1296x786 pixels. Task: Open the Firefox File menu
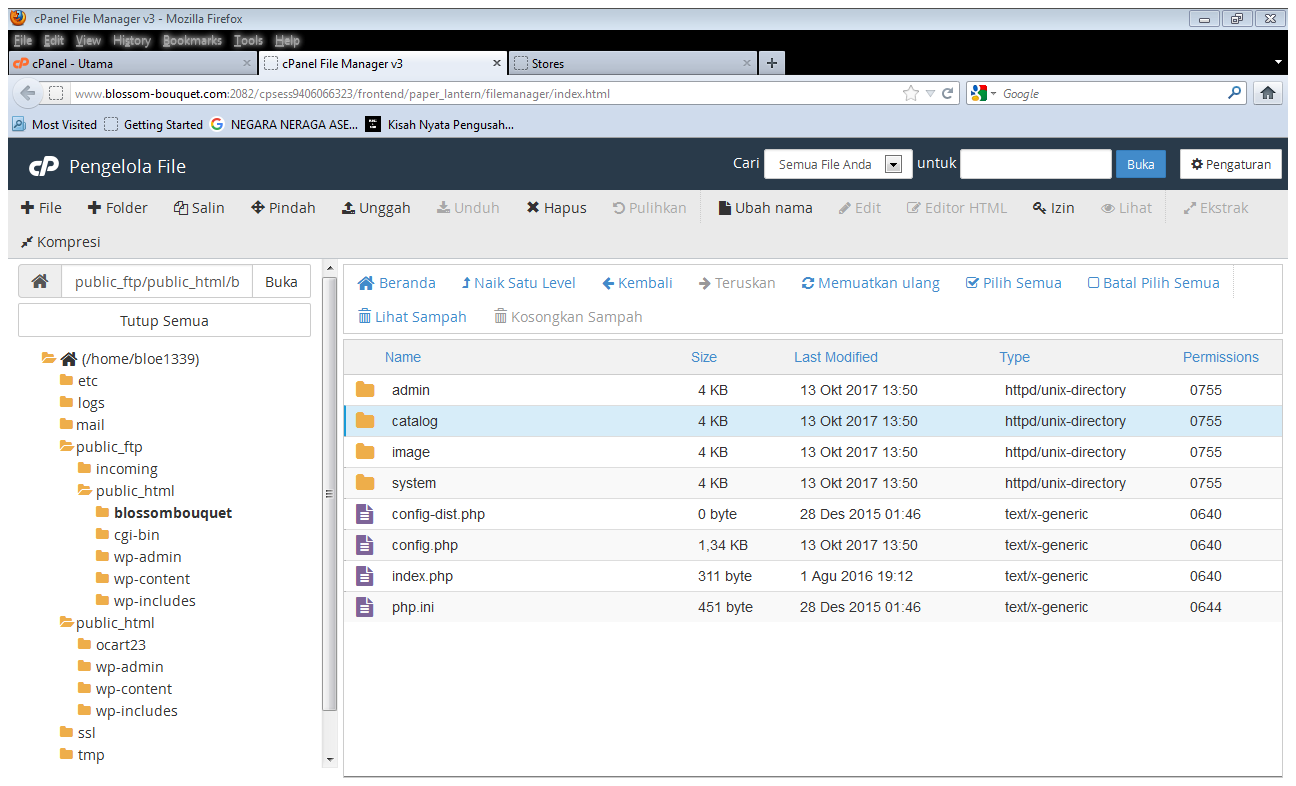(23, 41)
